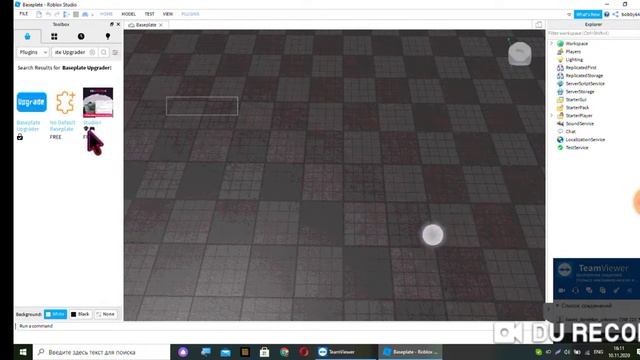This screenshot has width=640, height=360.
Task: Click the What's New button
Action: (x=588, y=14)
